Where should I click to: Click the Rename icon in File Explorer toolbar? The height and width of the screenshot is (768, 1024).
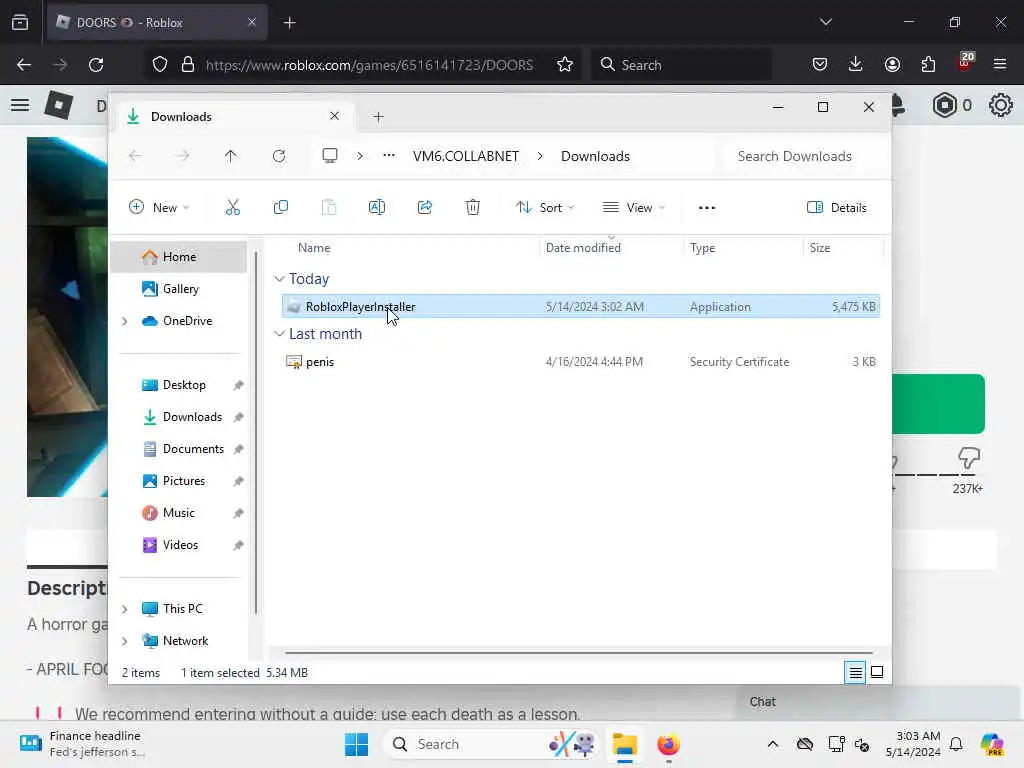377,208
